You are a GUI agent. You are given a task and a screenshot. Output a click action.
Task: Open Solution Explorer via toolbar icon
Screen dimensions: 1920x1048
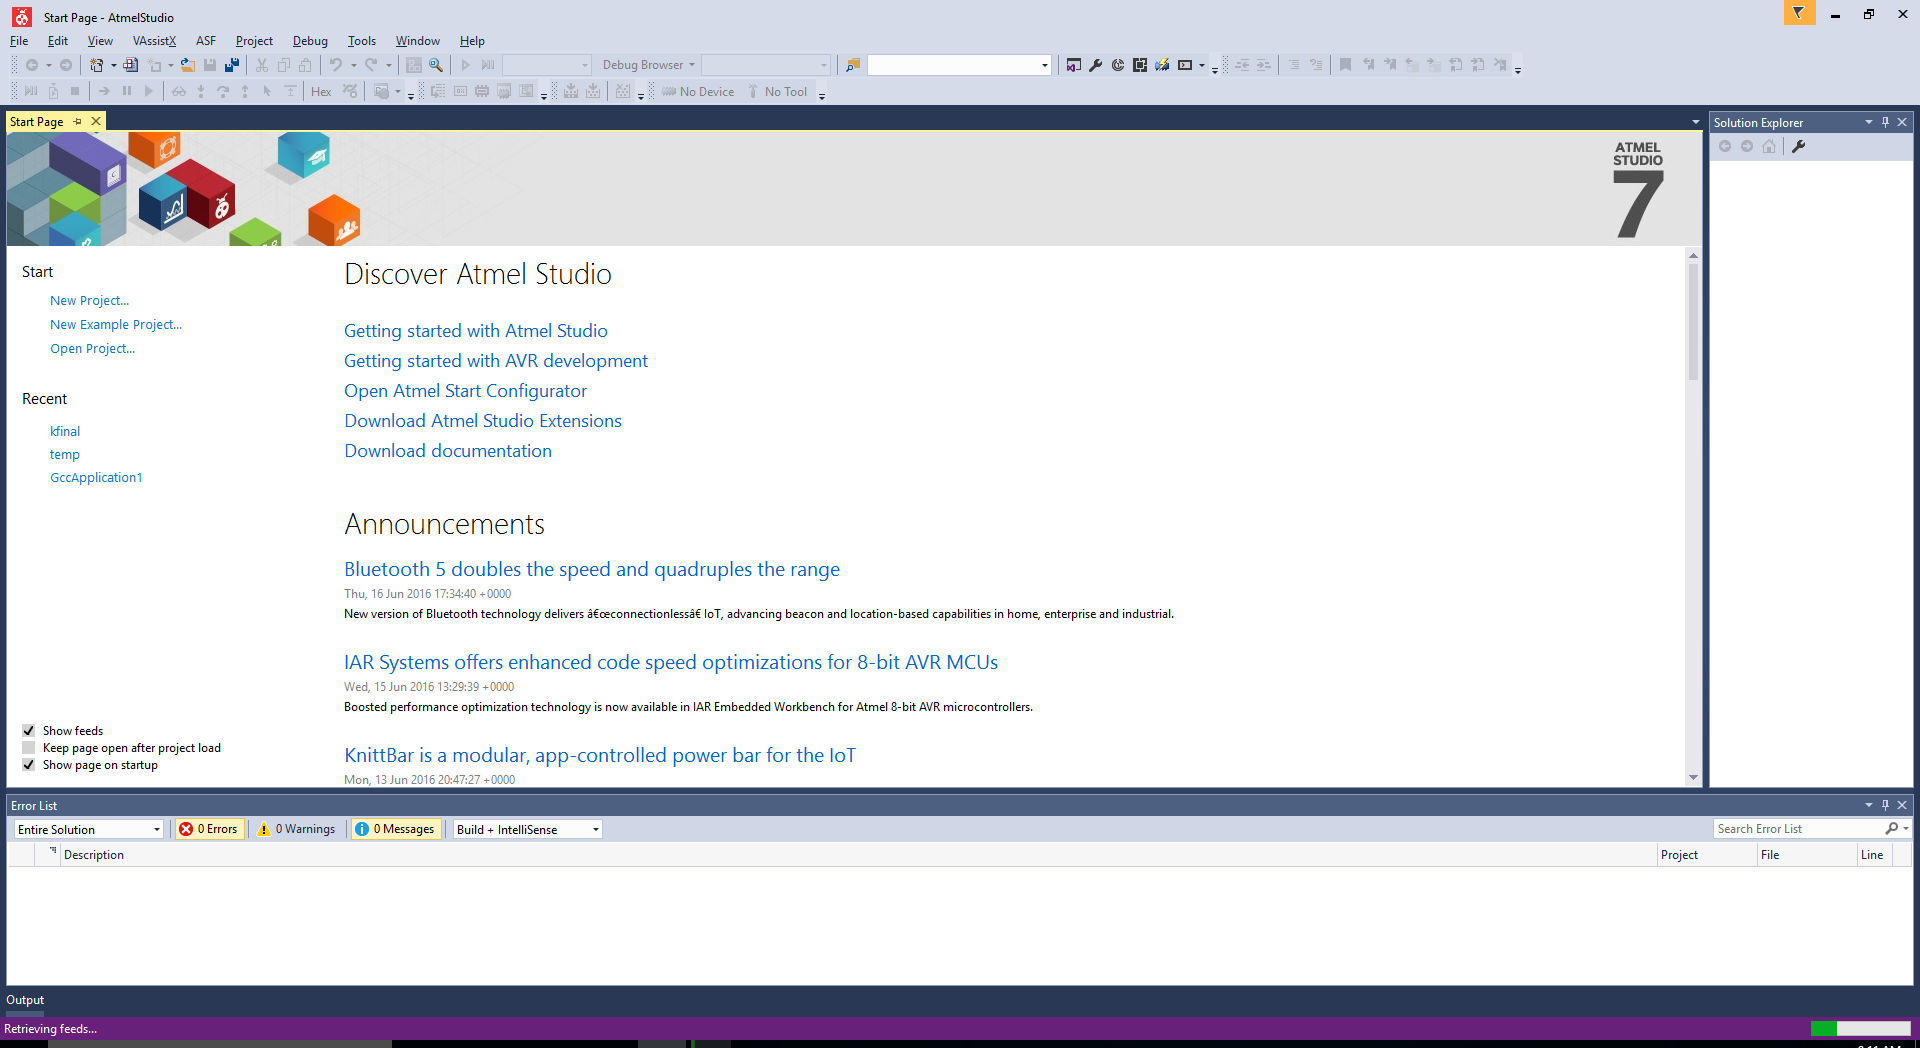click(x=1073, y=65)
